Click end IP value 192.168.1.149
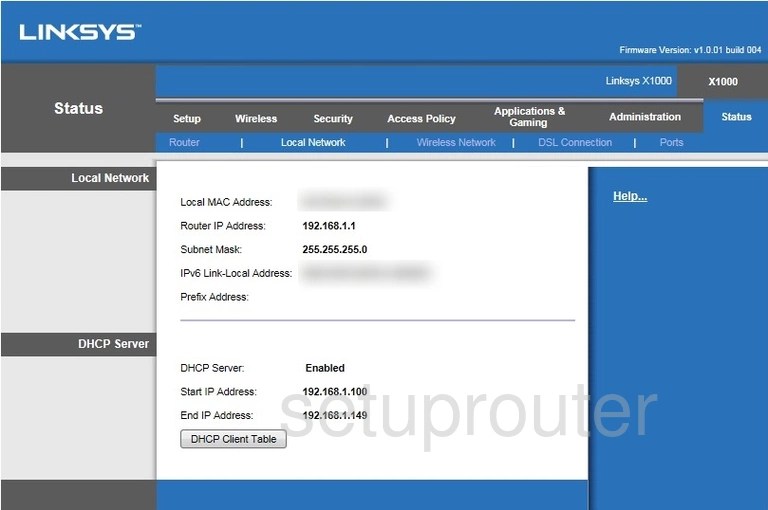The height and width of the screenshot is (510, 768). tap(335, 415)
